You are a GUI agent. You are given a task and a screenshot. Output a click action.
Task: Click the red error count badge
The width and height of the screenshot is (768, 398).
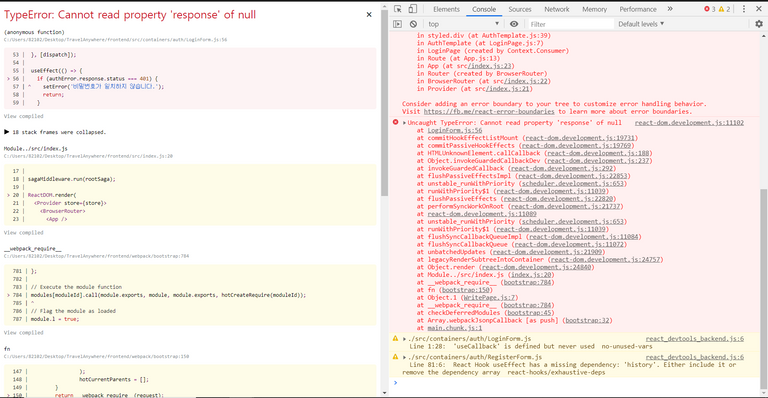[x=710, y=9]
